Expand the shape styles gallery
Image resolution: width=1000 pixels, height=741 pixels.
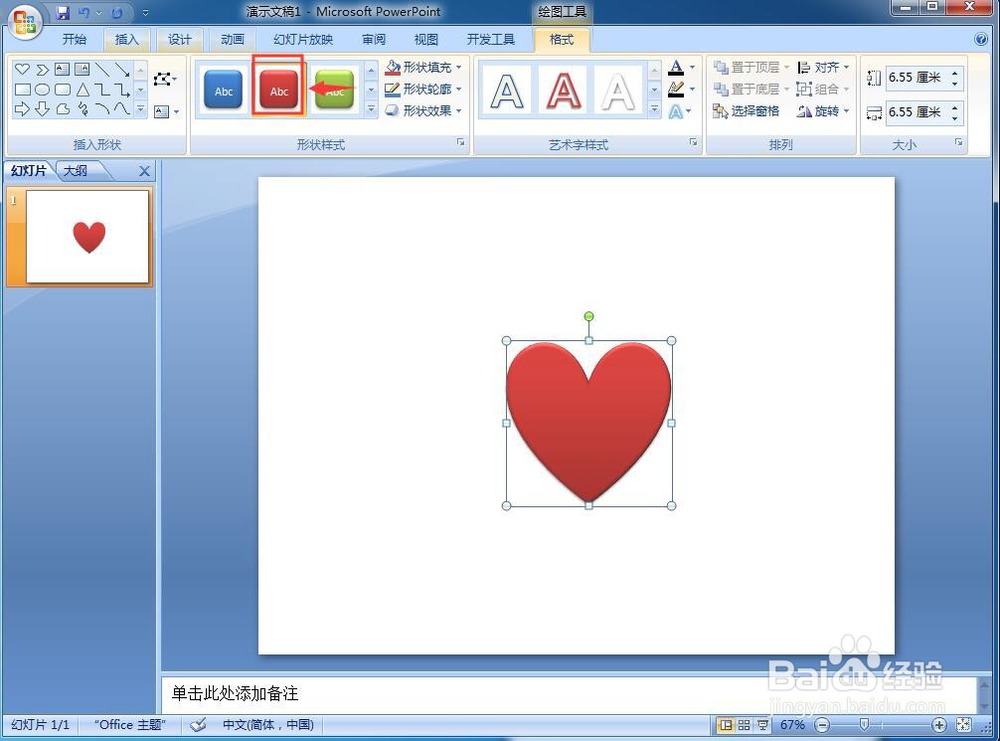(371, 110)
